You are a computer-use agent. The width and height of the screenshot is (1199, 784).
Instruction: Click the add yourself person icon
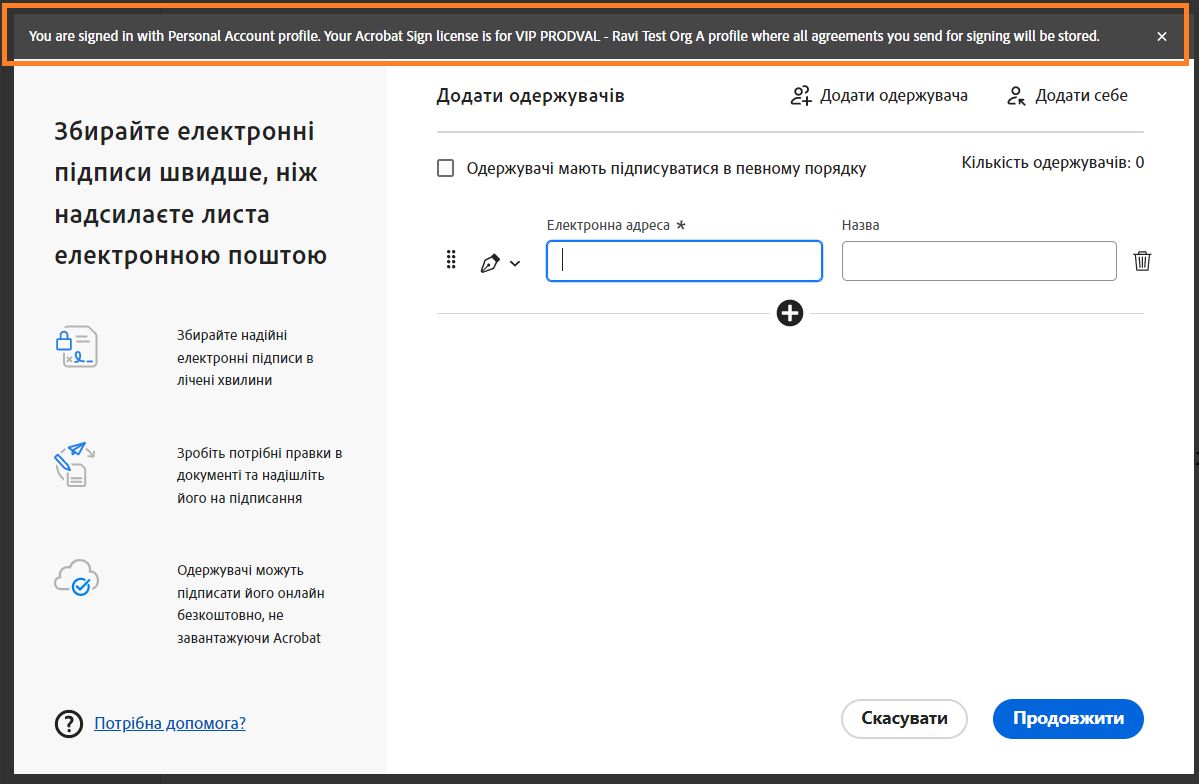pos(1016,96)
